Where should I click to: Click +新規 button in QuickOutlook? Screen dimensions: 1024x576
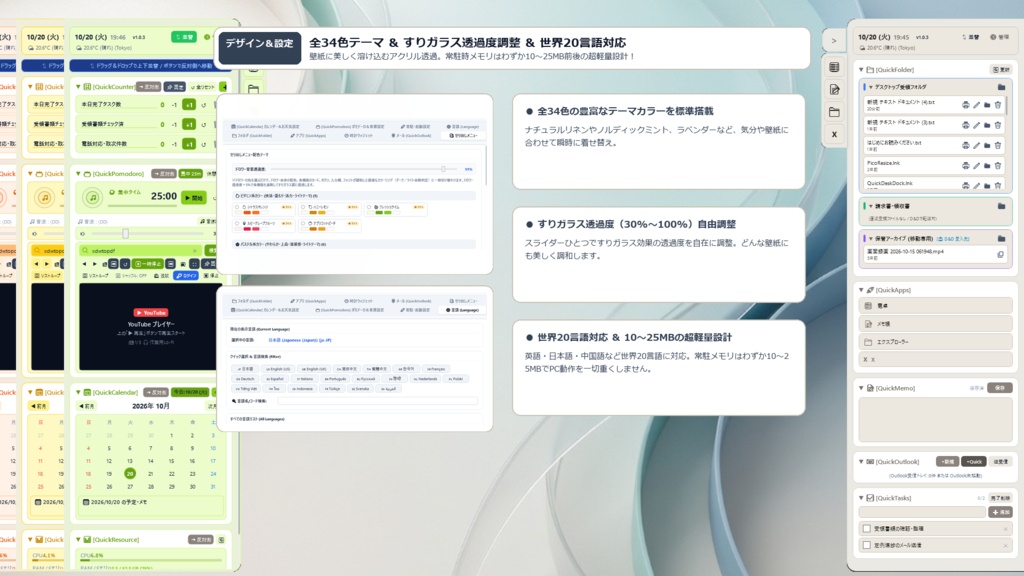click(948, 462)
